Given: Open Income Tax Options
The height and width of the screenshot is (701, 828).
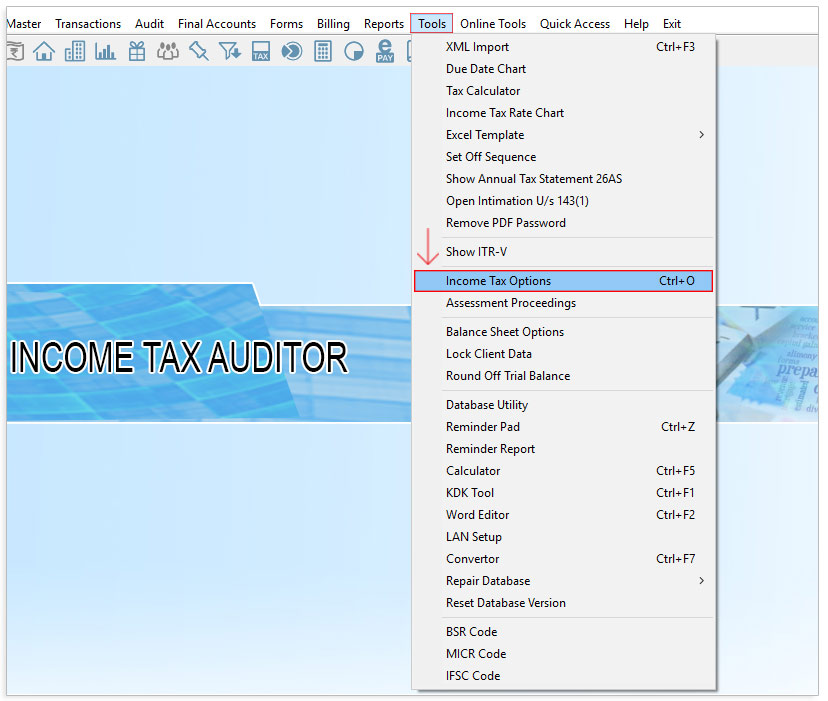Looking at the screenshot, I should (563, 281).
